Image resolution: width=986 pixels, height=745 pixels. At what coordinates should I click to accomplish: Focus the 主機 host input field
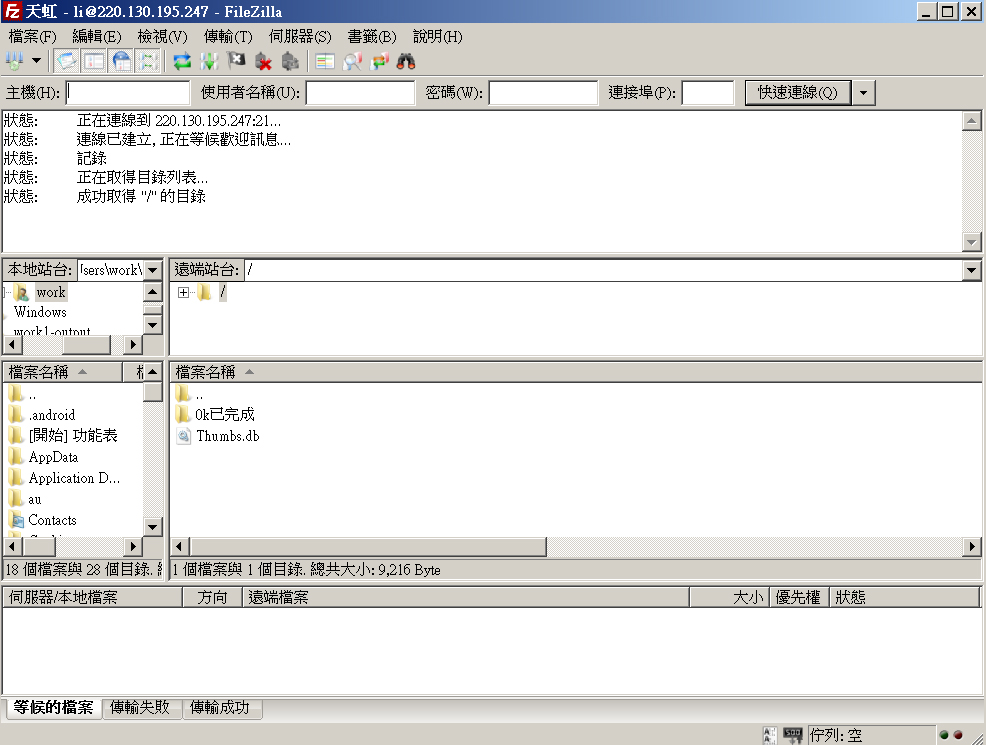tap(128, 92)
